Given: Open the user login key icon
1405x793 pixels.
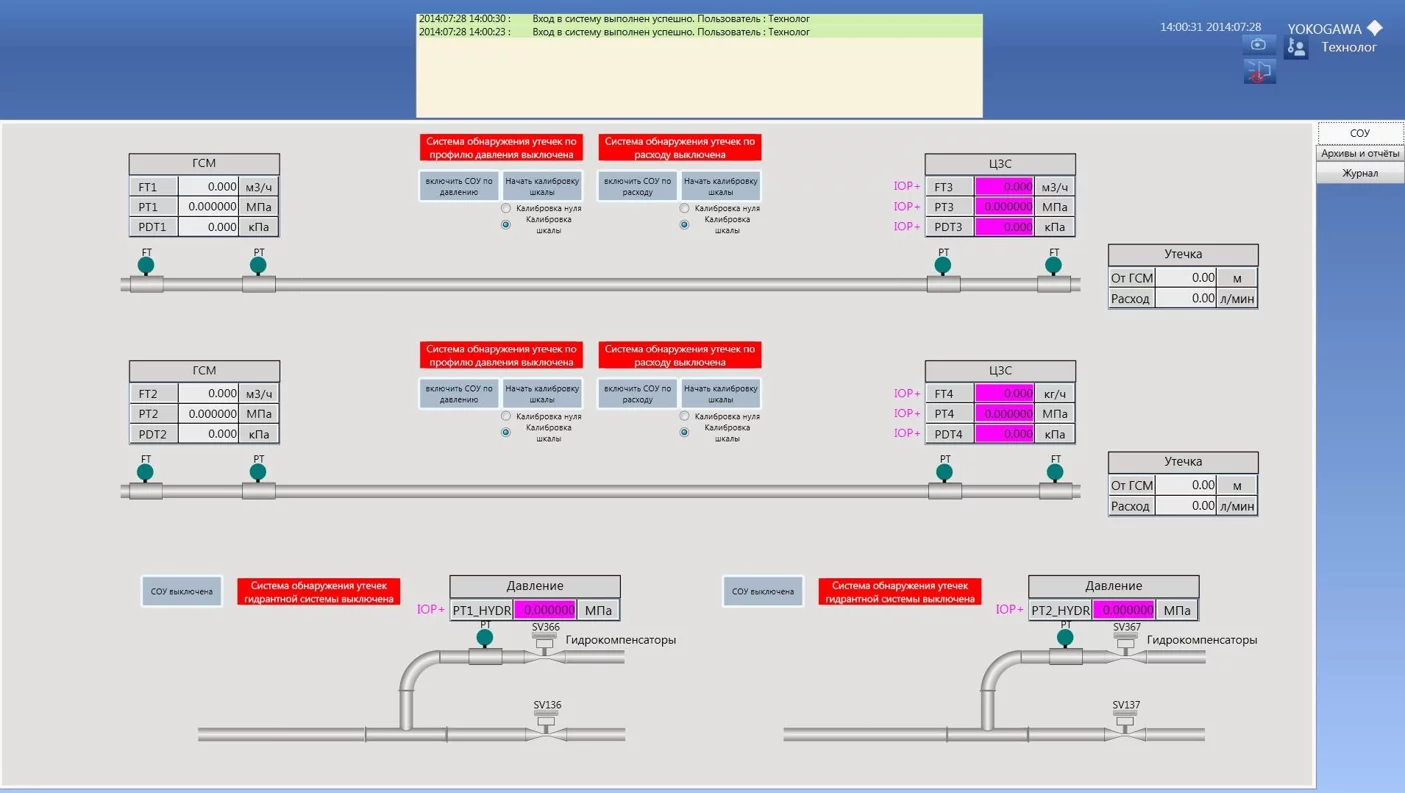Looking at the screenshot, I should [1297, 46].
